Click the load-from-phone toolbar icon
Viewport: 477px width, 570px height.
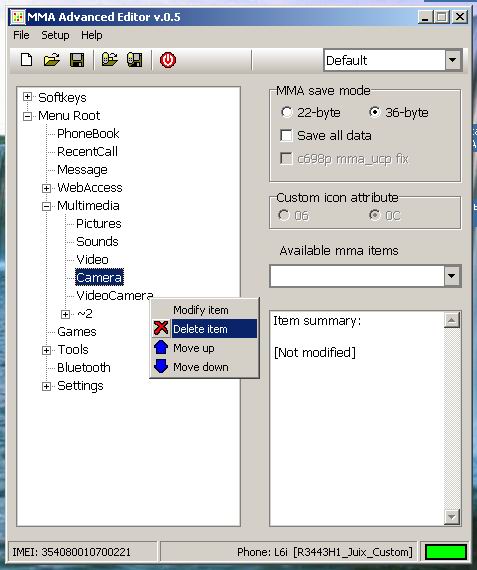coord(109,60)
